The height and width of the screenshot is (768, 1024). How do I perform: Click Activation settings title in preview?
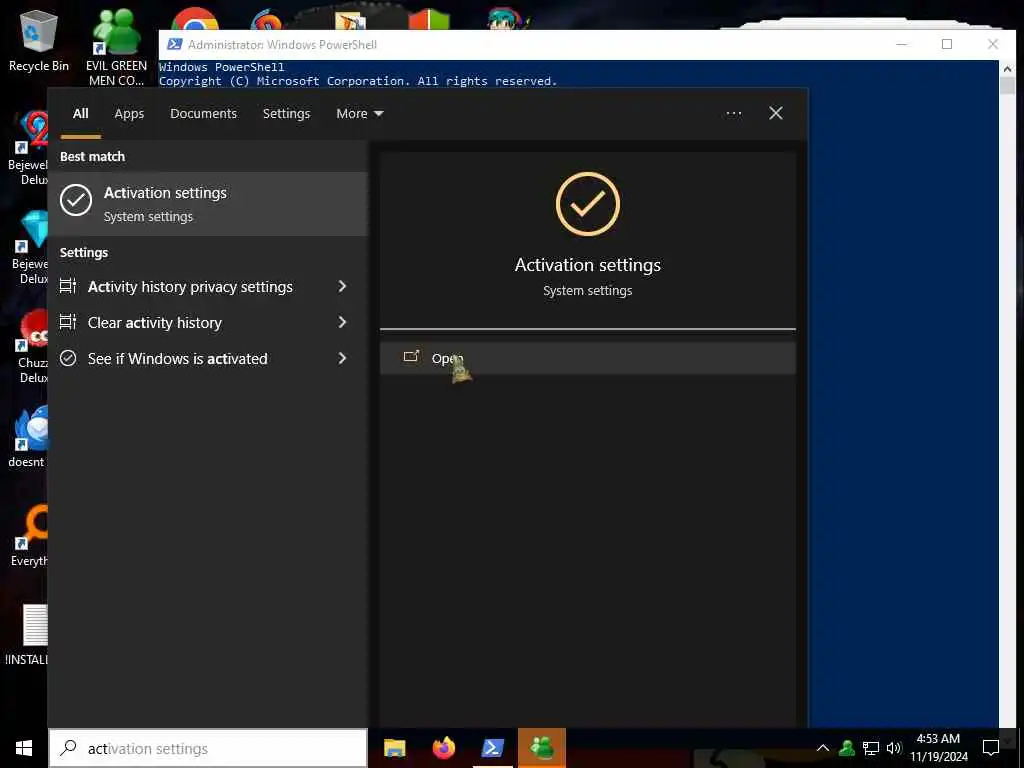tap(587, 264)
